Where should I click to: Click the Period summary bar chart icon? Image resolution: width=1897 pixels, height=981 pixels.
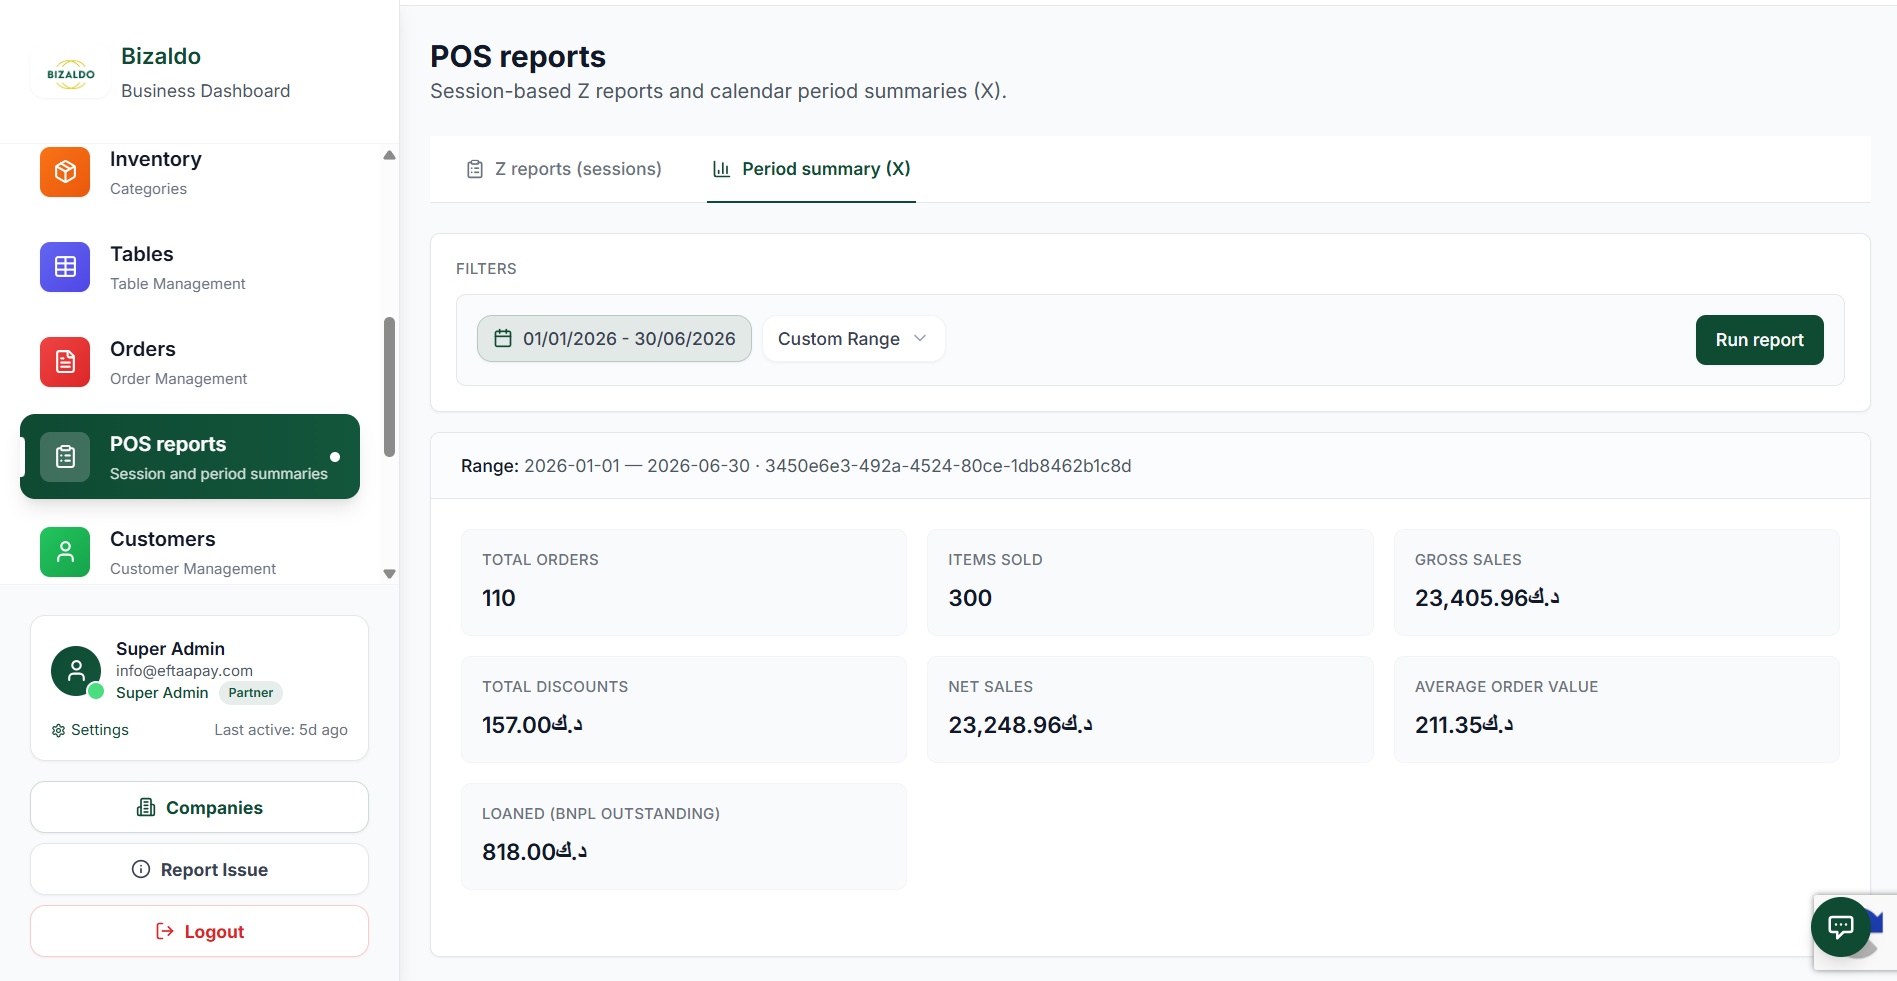721,169
